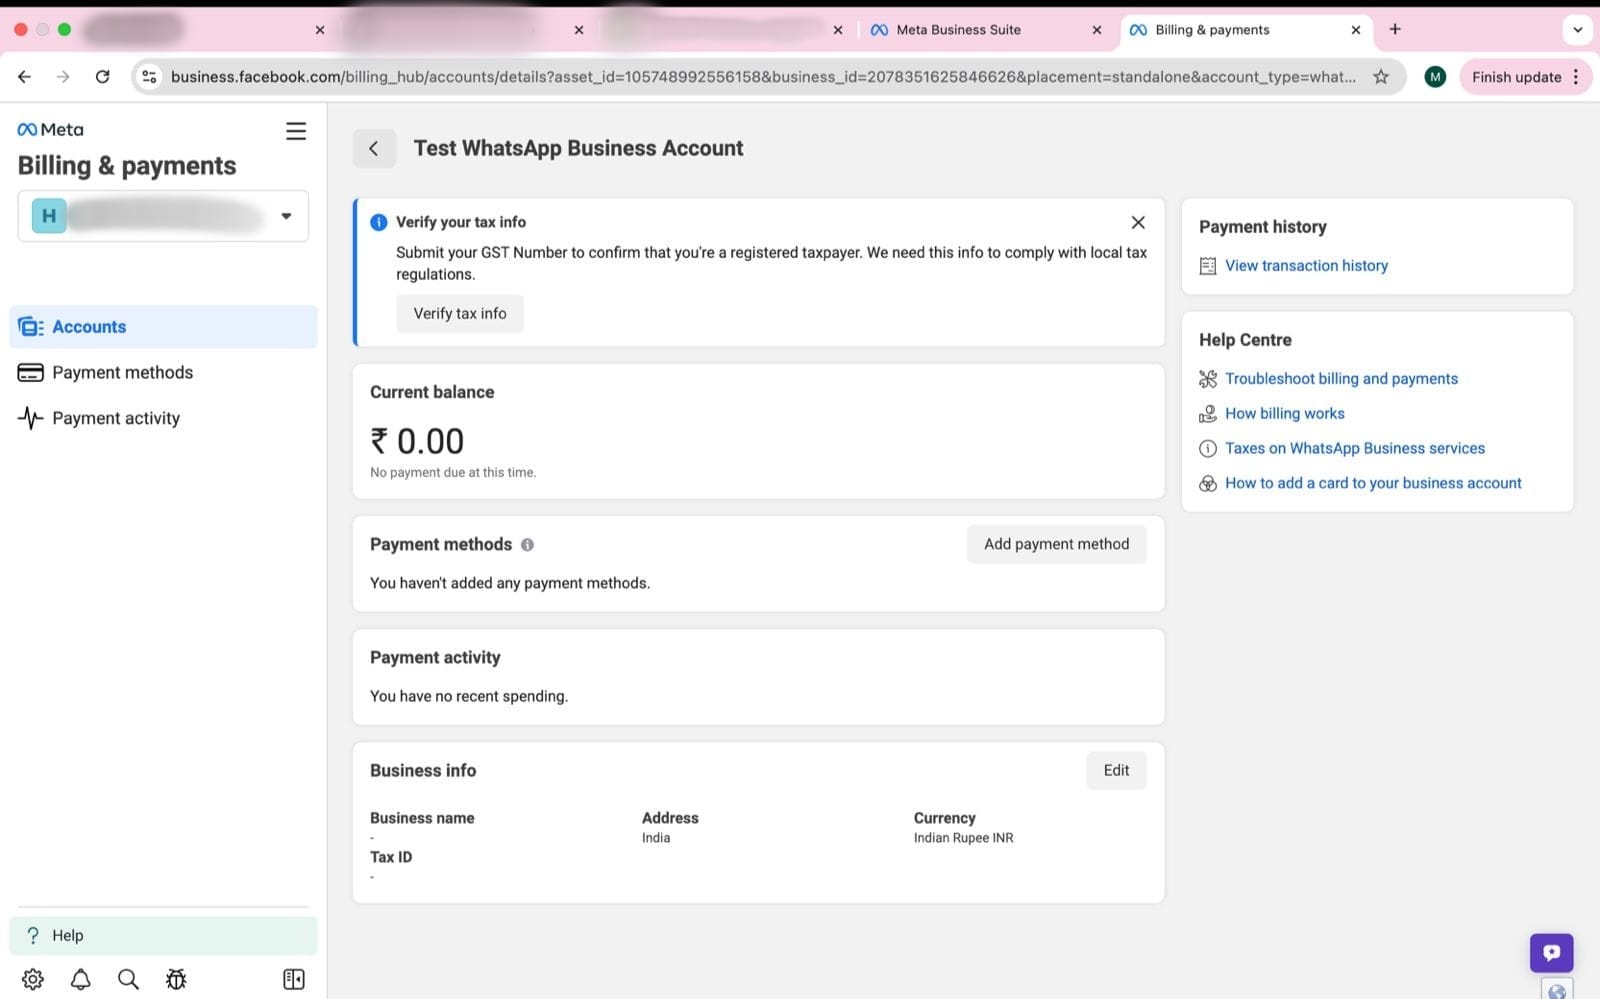
Task: Click the Verify tax info button
Action: coord(460,314)
